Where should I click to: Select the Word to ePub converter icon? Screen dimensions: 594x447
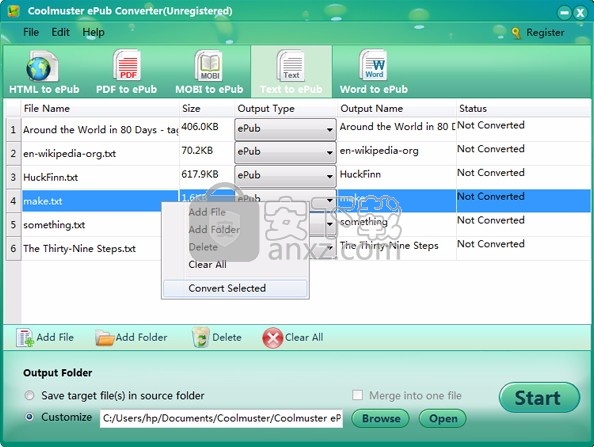(x=374, y=65)
